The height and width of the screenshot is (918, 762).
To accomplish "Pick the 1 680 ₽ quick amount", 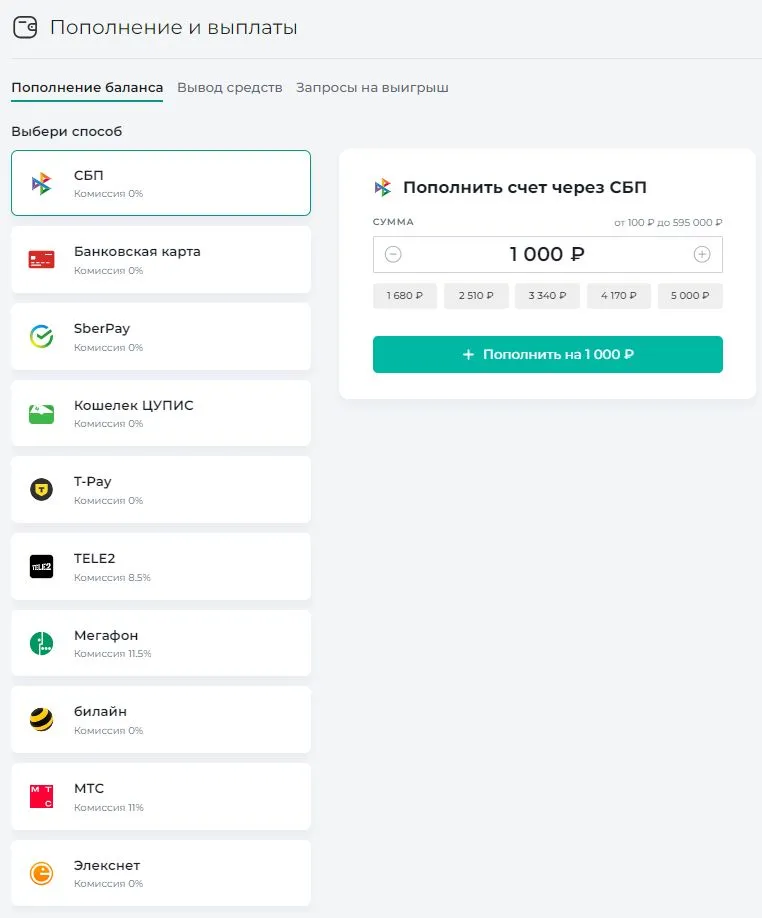I will (405, 296).
